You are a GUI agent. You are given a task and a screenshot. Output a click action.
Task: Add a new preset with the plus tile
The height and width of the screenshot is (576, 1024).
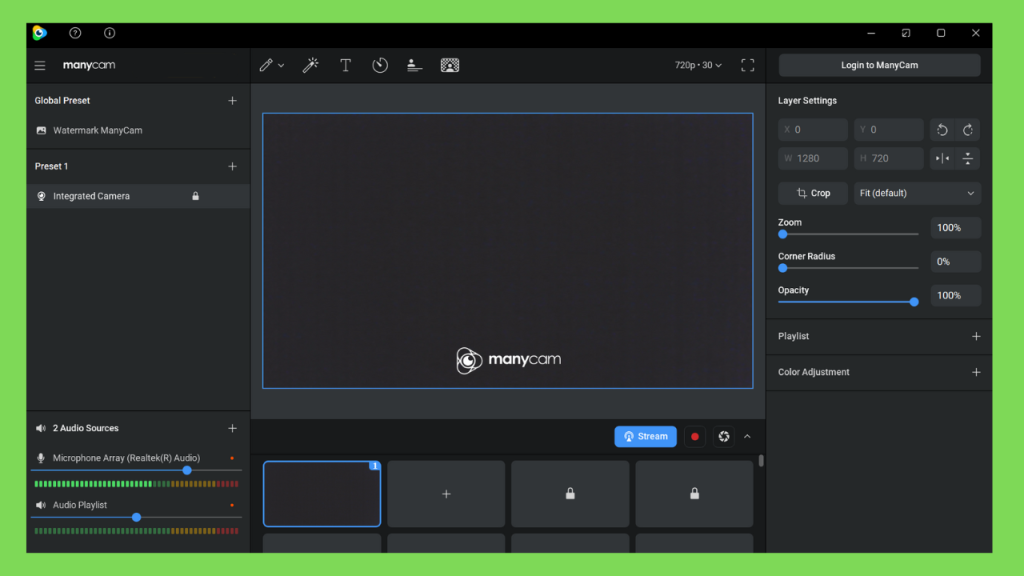tap(446, 494)
